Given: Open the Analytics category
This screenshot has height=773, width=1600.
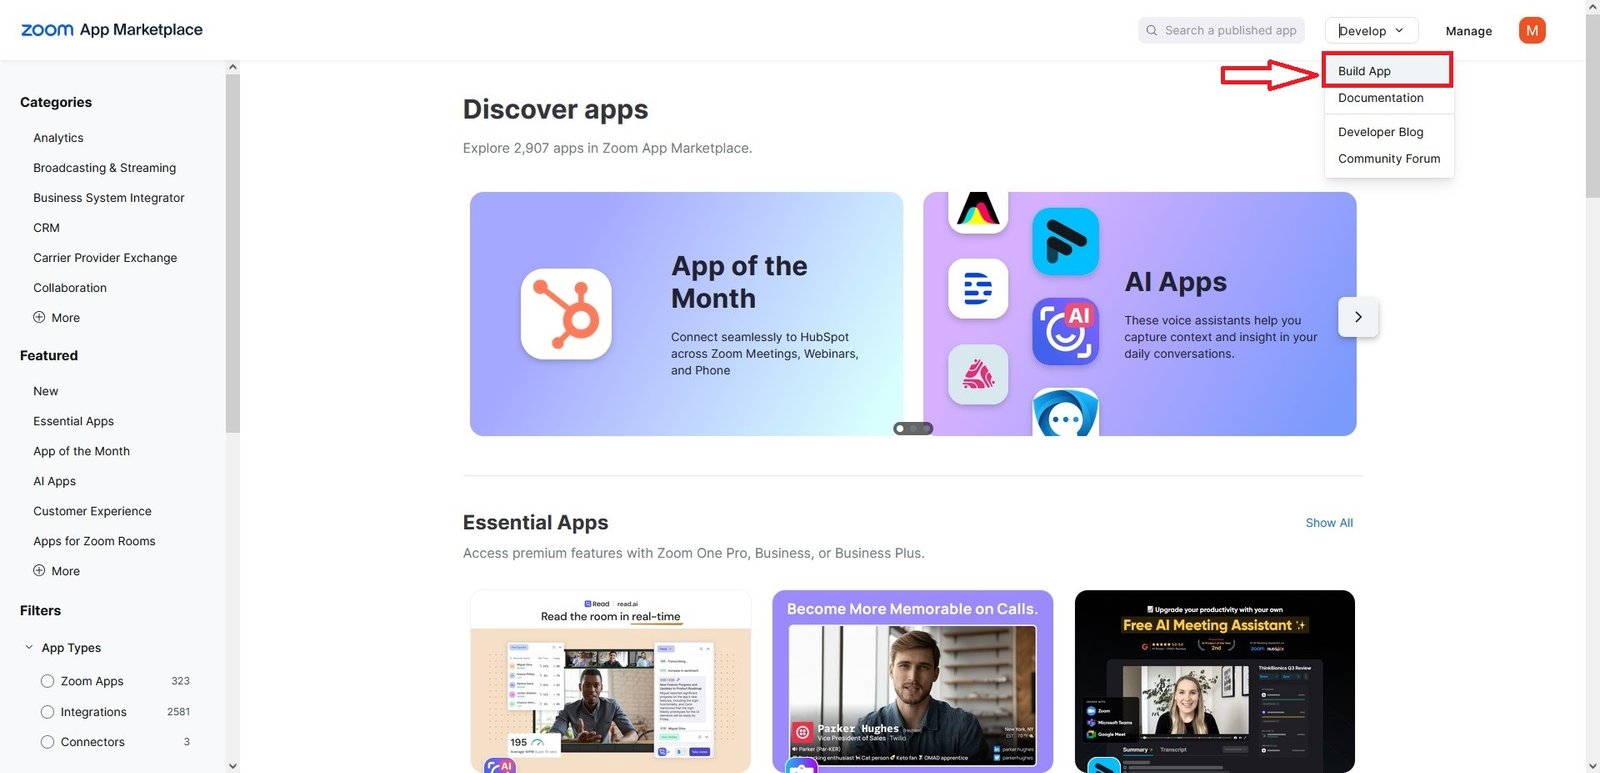Looking at the screenshot, I should (x=58, y=138).
